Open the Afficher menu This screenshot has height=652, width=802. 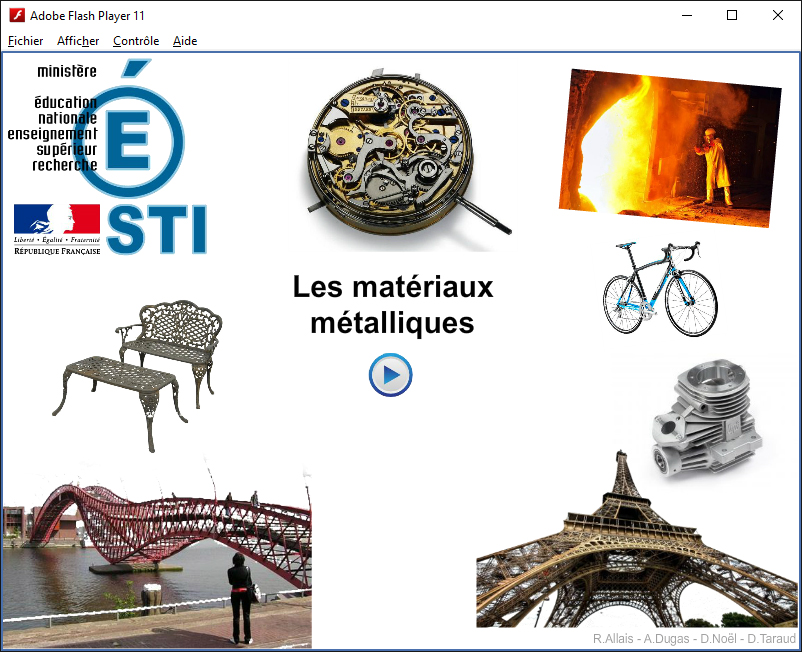click(78, 41)
